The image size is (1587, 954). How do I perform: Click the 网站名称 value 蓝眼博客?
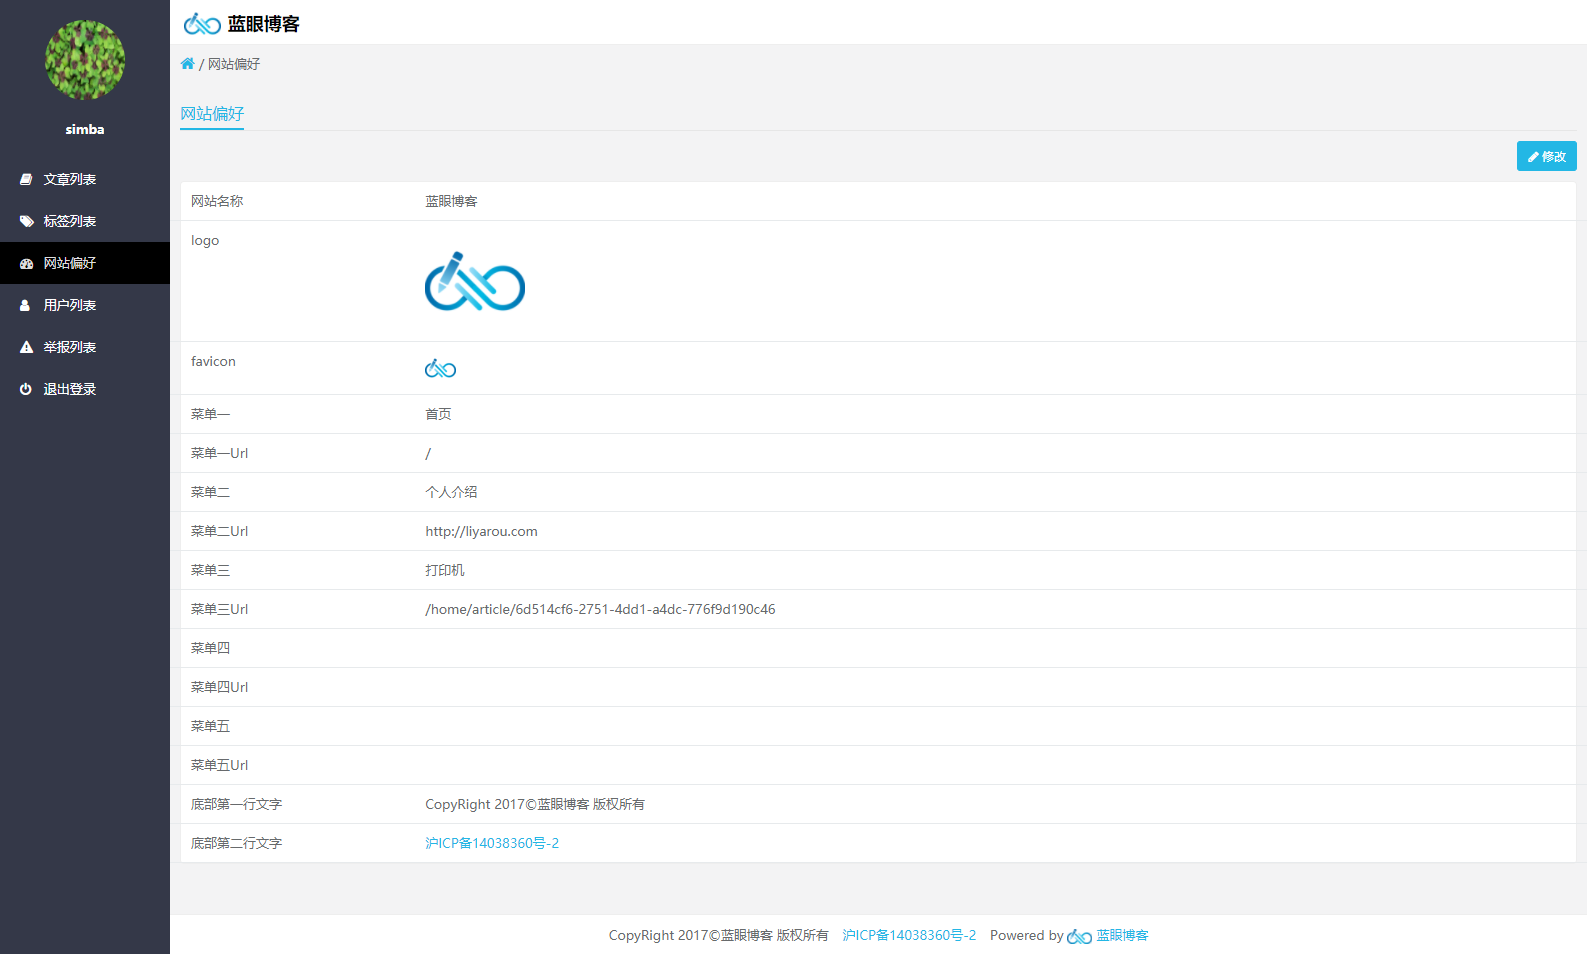(451, 201)
